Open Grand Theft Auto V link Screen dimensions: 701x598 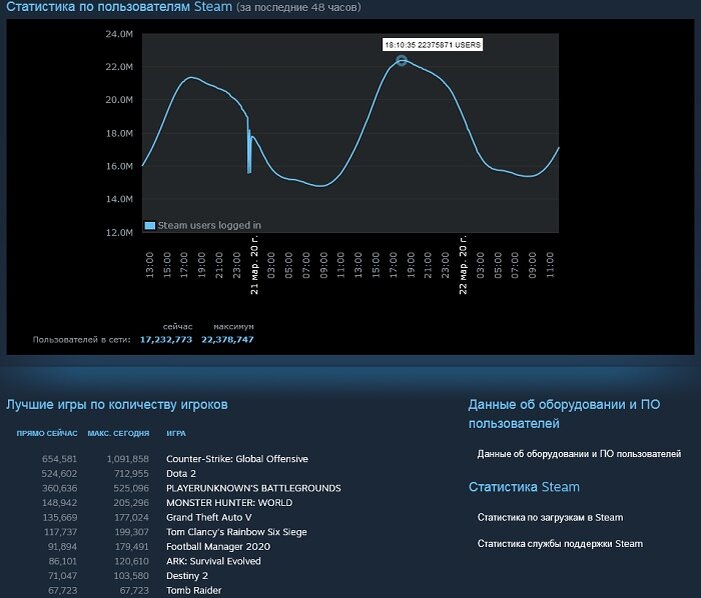(x=209, y=518)
